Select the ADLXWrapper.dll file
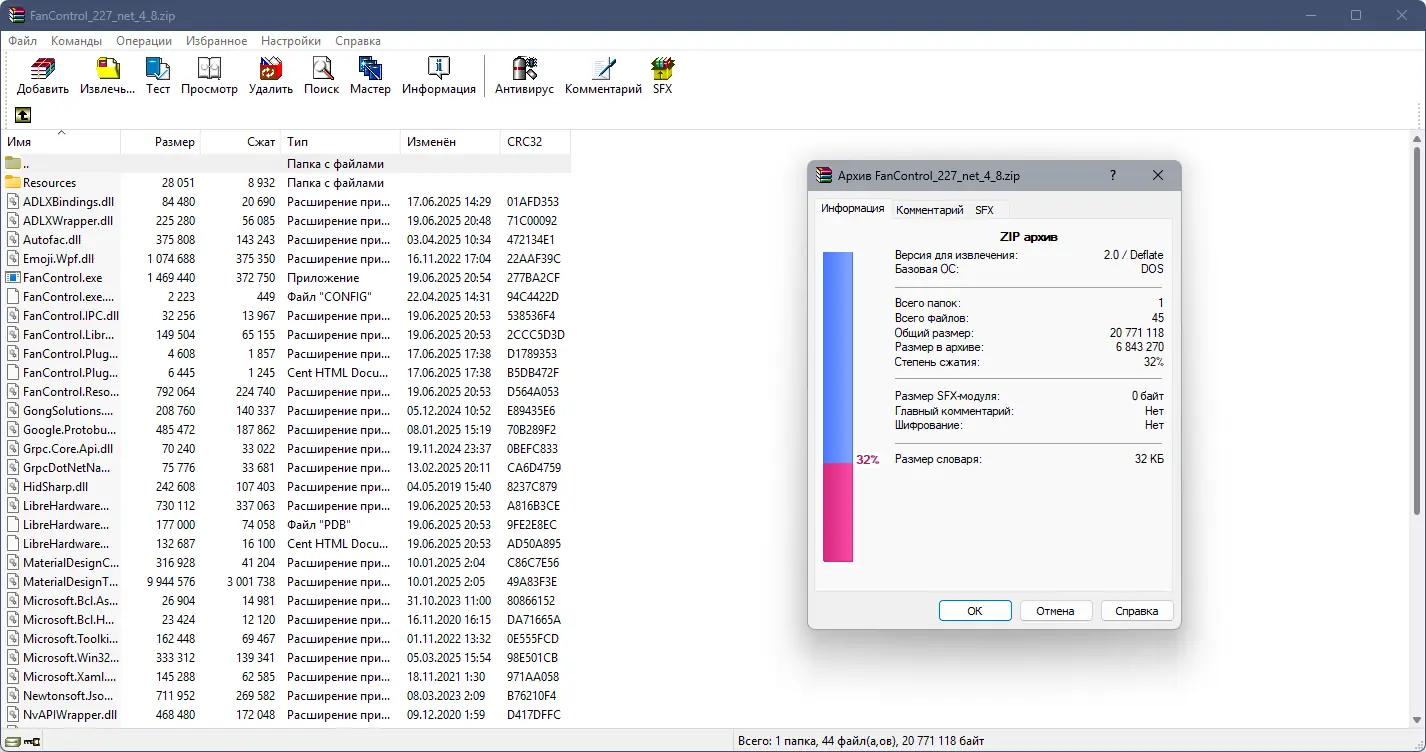Image resolution: width=1426 pixels, height=752 pixels. [286, 220]
